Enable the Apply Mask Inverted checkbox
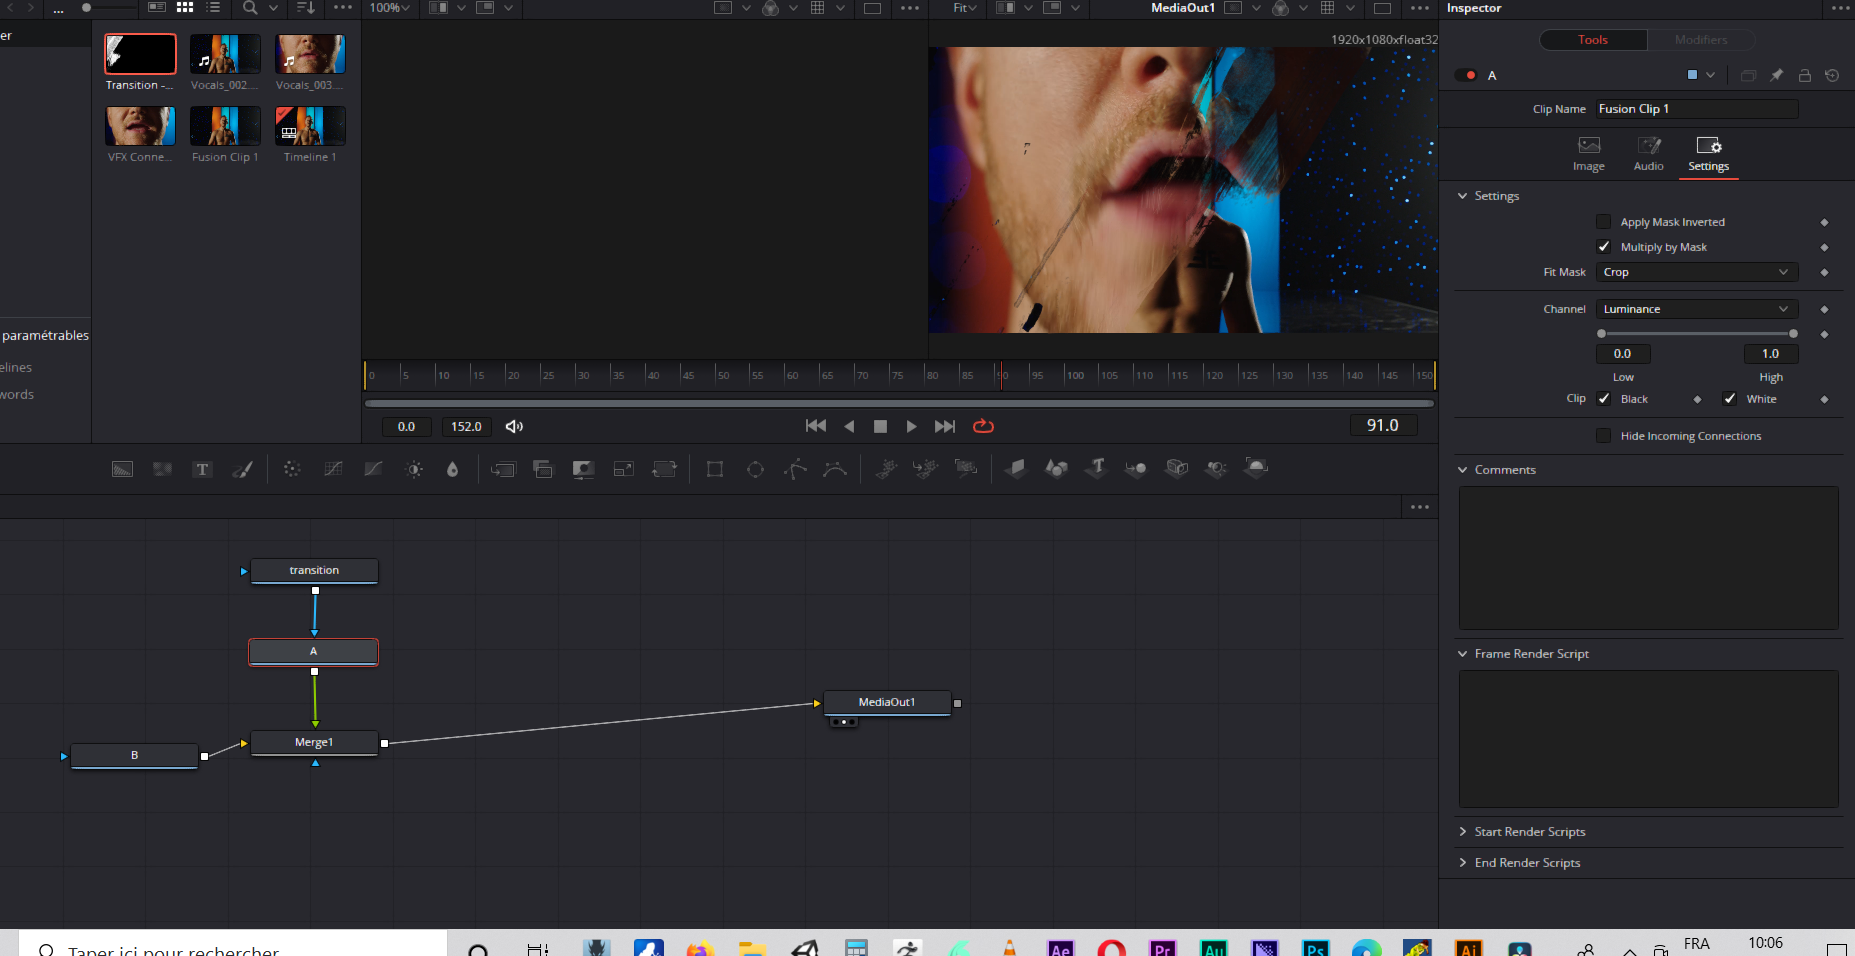This screenshot has width=1855, height=956. tap(1604, 222)
